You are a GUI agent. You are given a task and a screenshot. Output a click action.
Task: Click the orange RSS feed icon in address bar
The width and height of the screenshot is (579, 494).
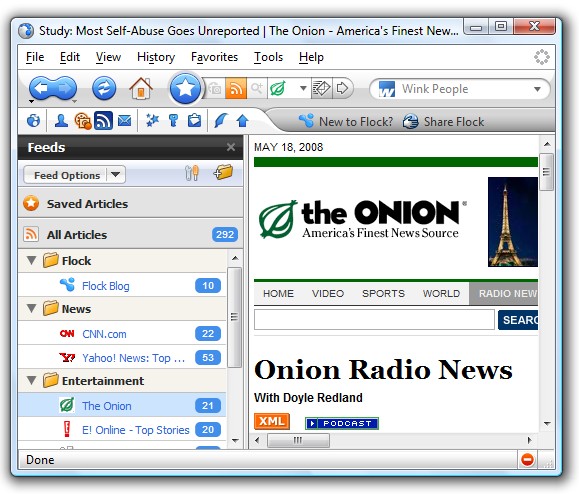tap(236, 88)
